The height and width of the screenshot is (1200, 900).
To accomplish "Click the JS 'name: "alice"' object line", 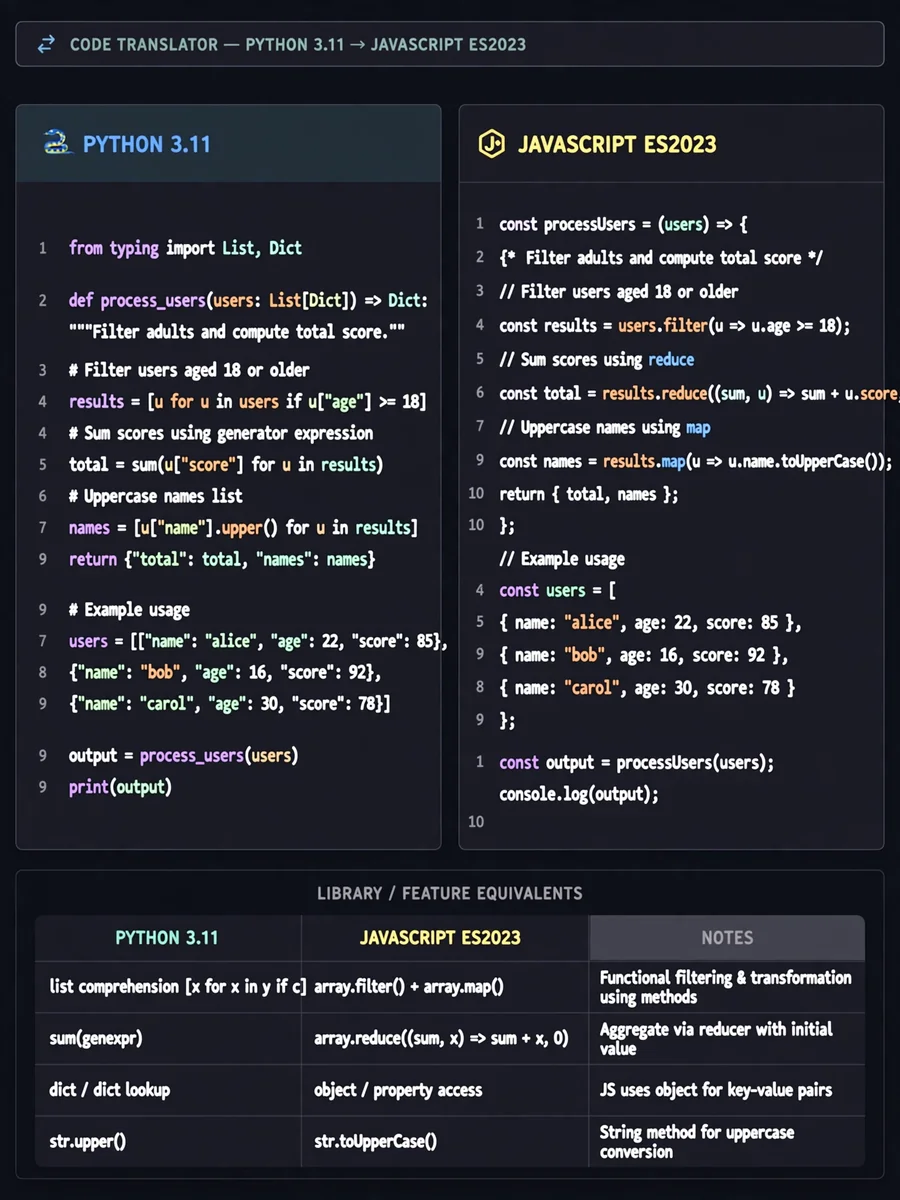I will (651, 623).
